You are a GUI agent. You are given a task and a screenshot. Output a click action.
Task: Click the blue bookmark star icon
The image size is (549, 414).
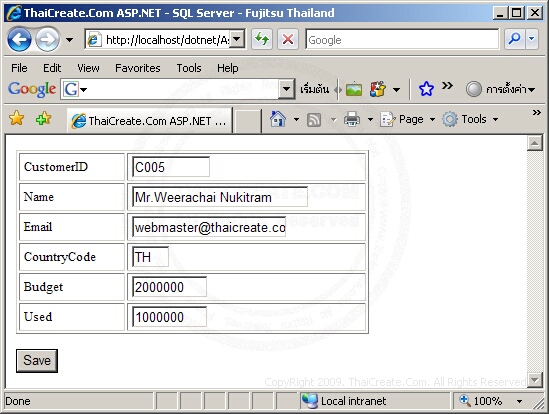coord(426,89)
